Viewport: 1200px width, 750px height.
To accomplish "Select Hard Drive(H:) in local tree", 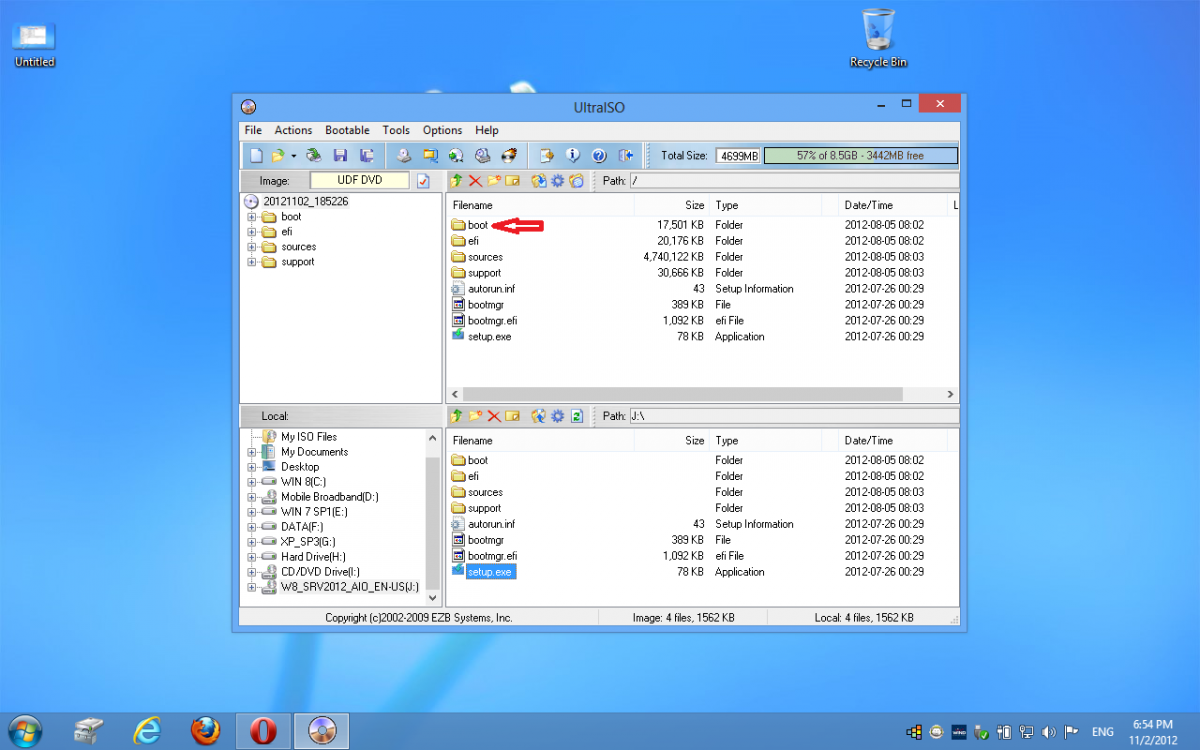I will [313, 557].
